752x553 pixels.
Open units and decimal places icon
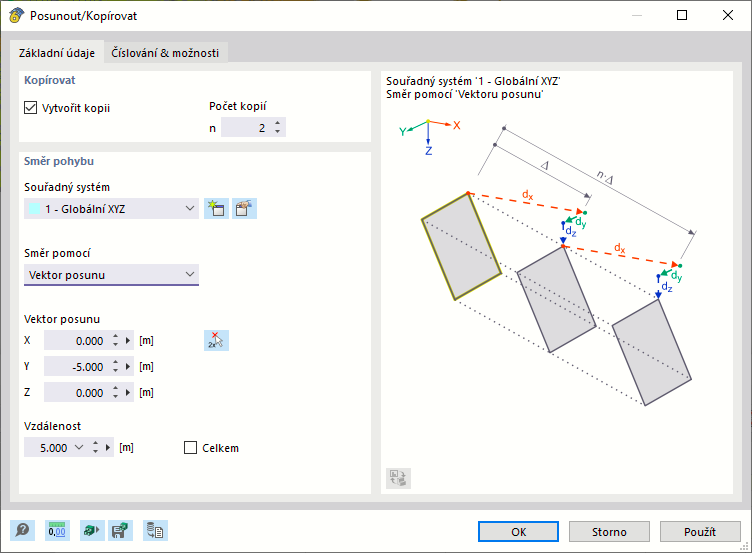point(57,530)
